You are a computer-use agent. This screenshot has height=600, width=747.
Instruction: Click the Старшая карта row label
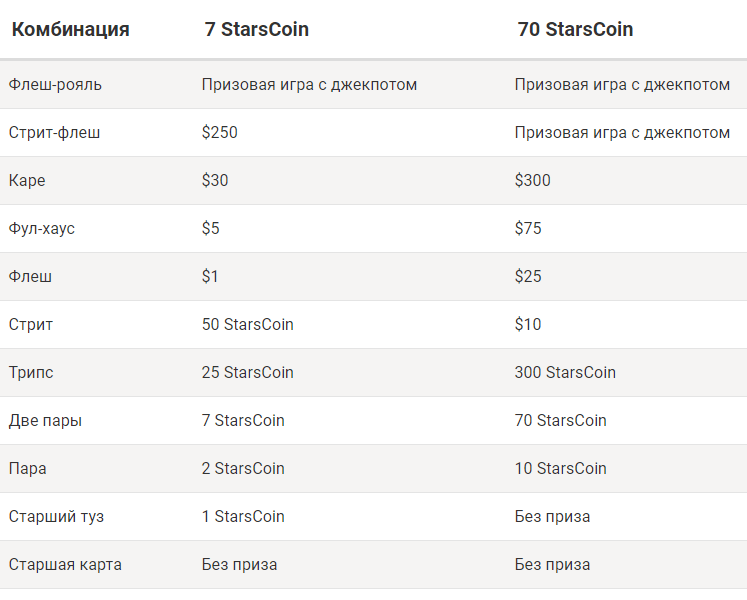[x=65, y=565]
